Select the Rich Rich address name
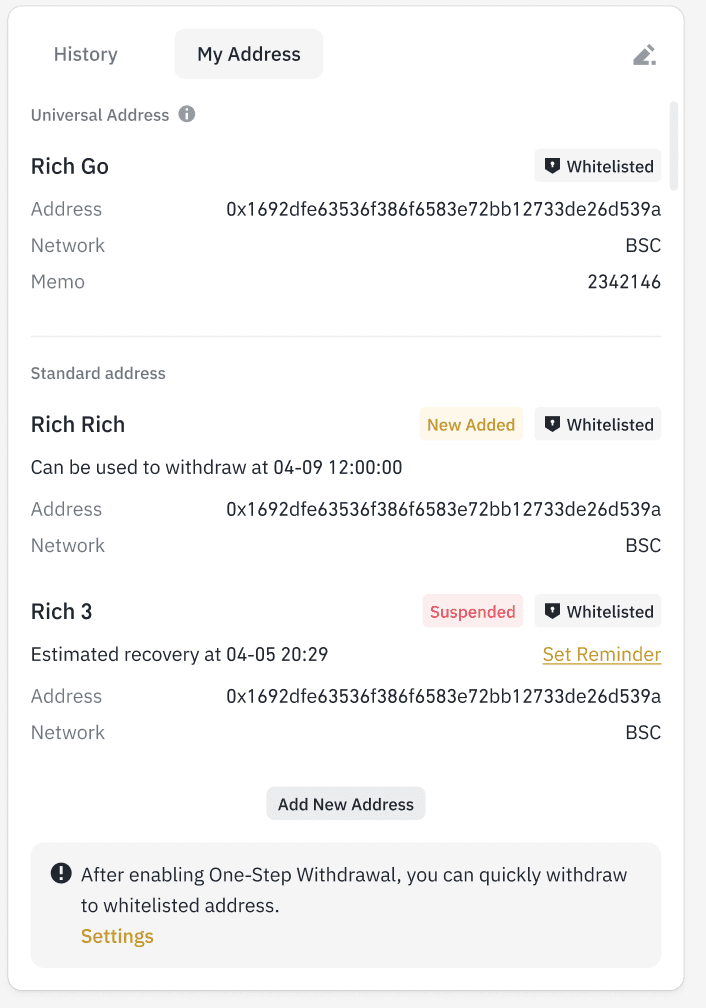The image size is (706, 1008). (78, 424)
